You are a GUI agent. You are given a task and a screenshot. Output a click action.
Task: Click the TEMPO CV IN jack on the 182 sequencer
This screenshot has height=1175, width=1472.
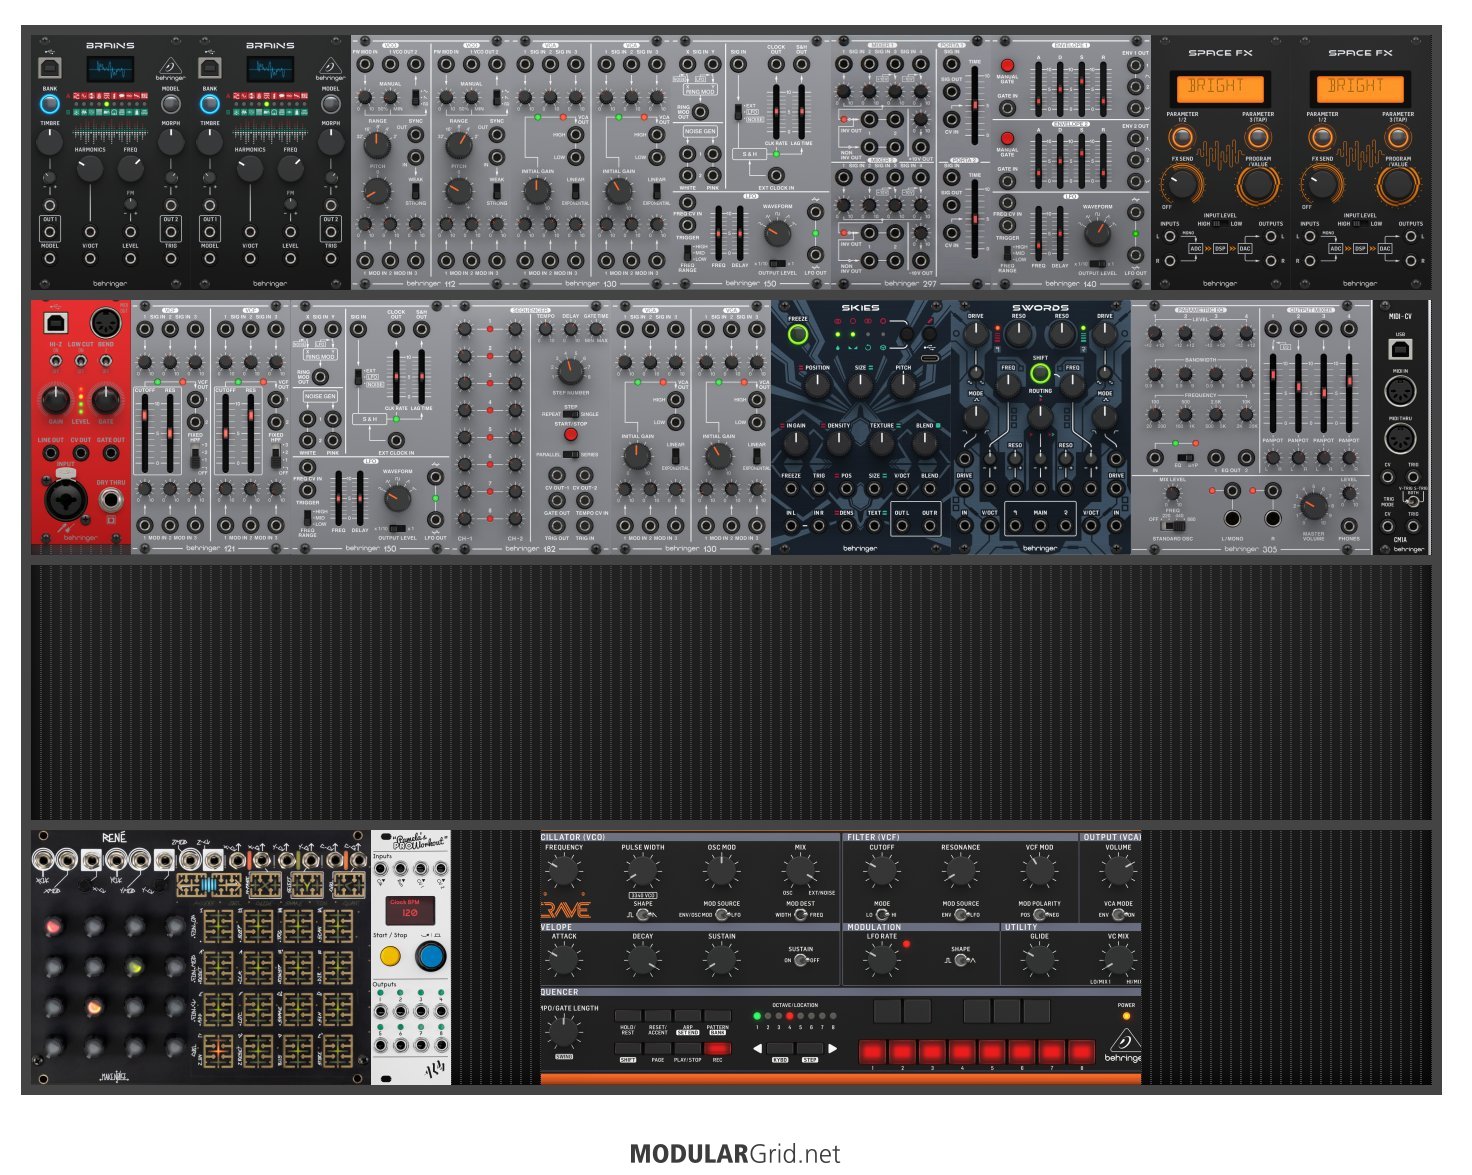coord(585,499)
